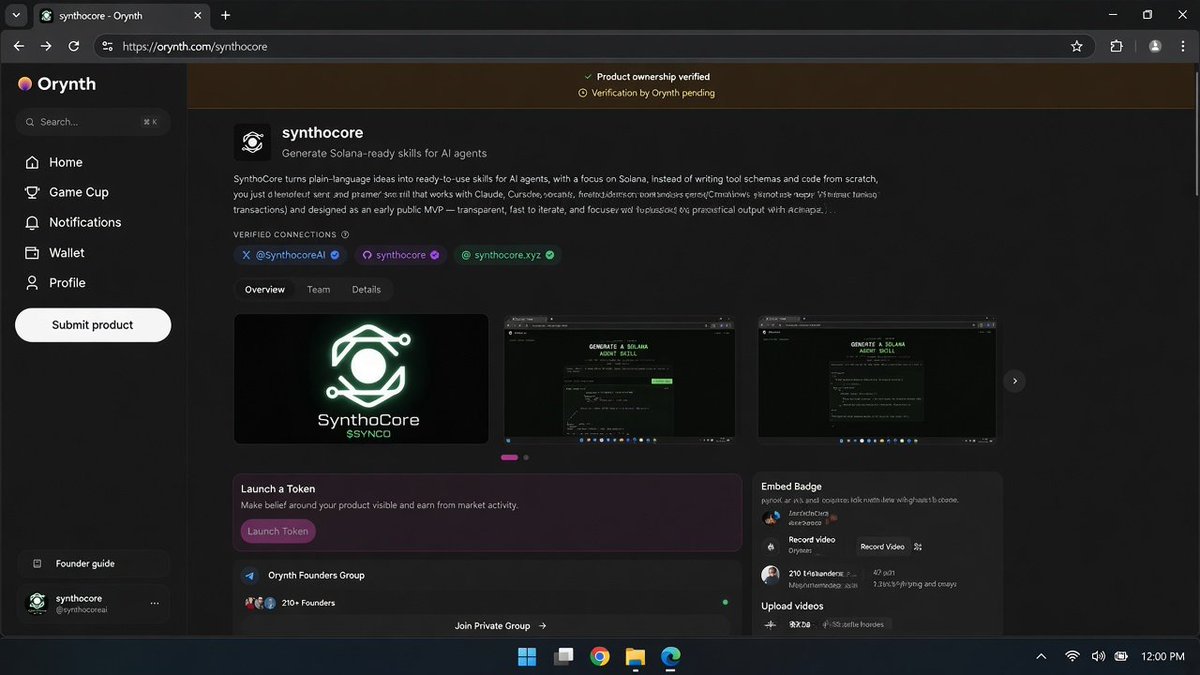The height and width of the screenshot is (675, 1200).
Task: Open Wallet in sidebar
Action: click(x=67, y=253)
